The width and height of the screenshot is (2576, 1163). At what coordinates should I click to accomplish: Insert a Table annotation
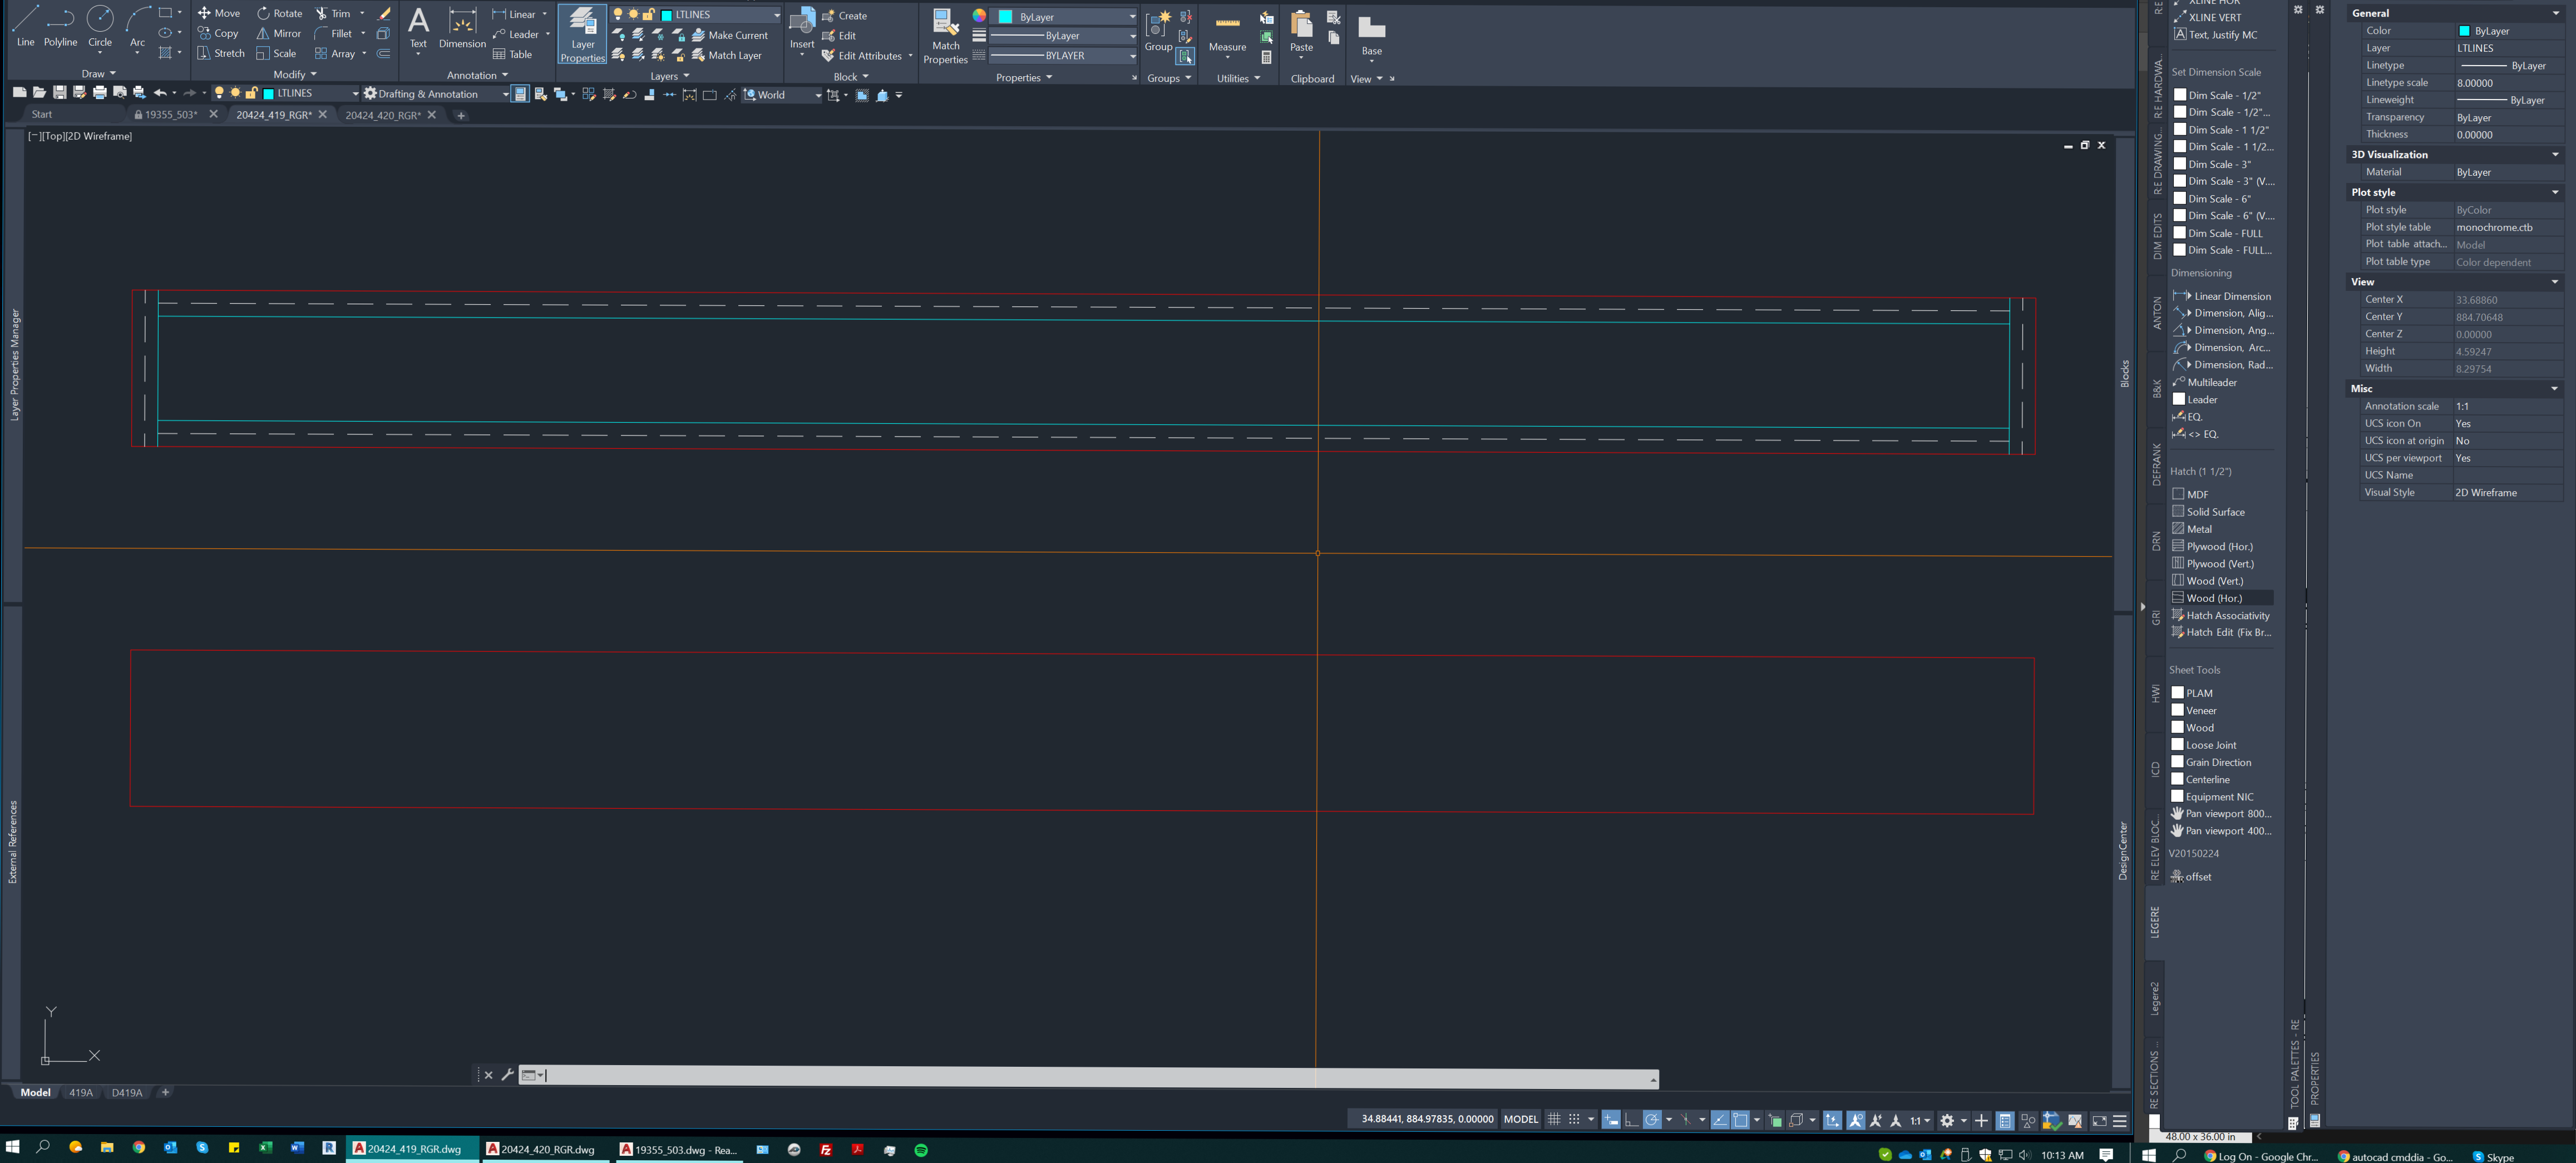[x=512, y=54]
